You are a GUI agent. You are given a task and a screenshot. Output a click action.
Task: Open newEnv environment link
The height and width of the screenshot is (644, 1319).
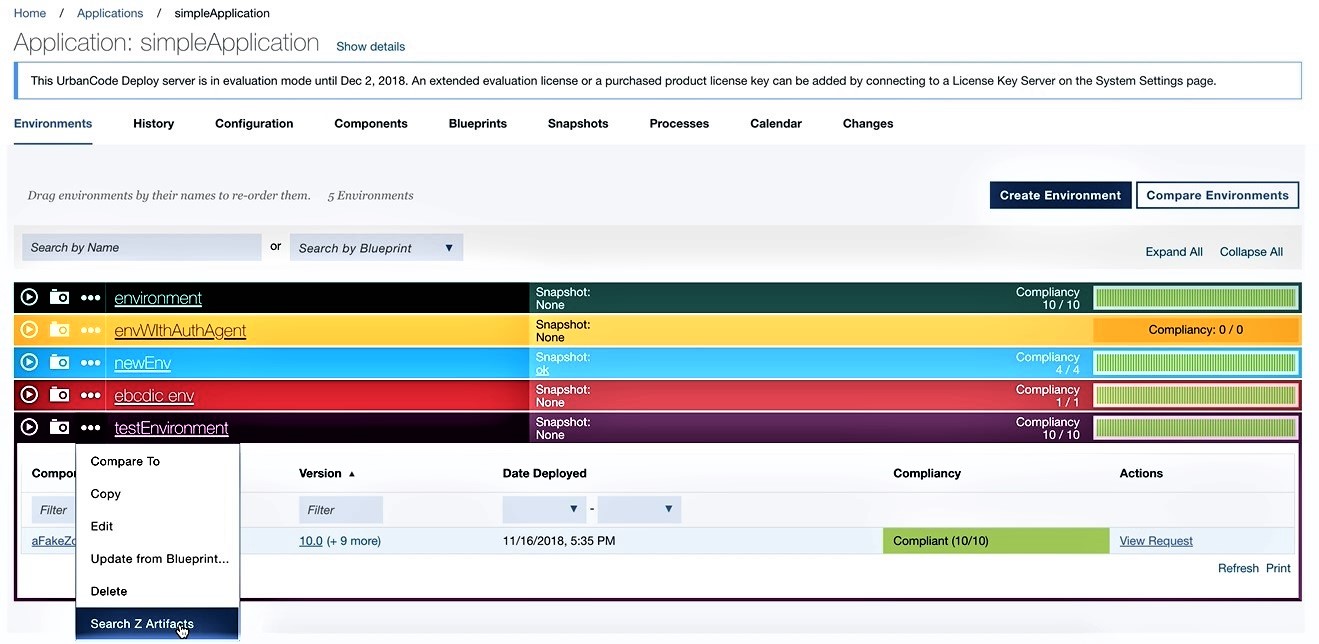pos(143,363)
